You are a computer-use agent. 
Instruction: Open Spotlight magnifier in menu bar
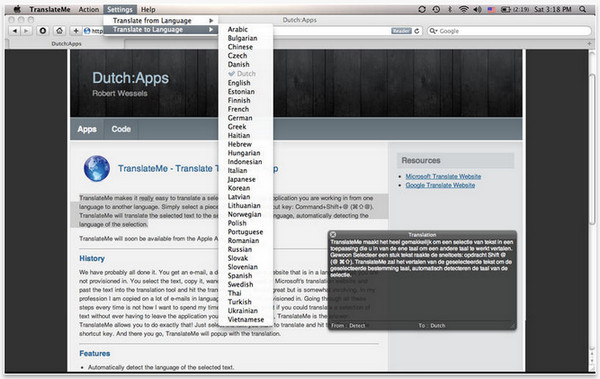pos(582,9)
